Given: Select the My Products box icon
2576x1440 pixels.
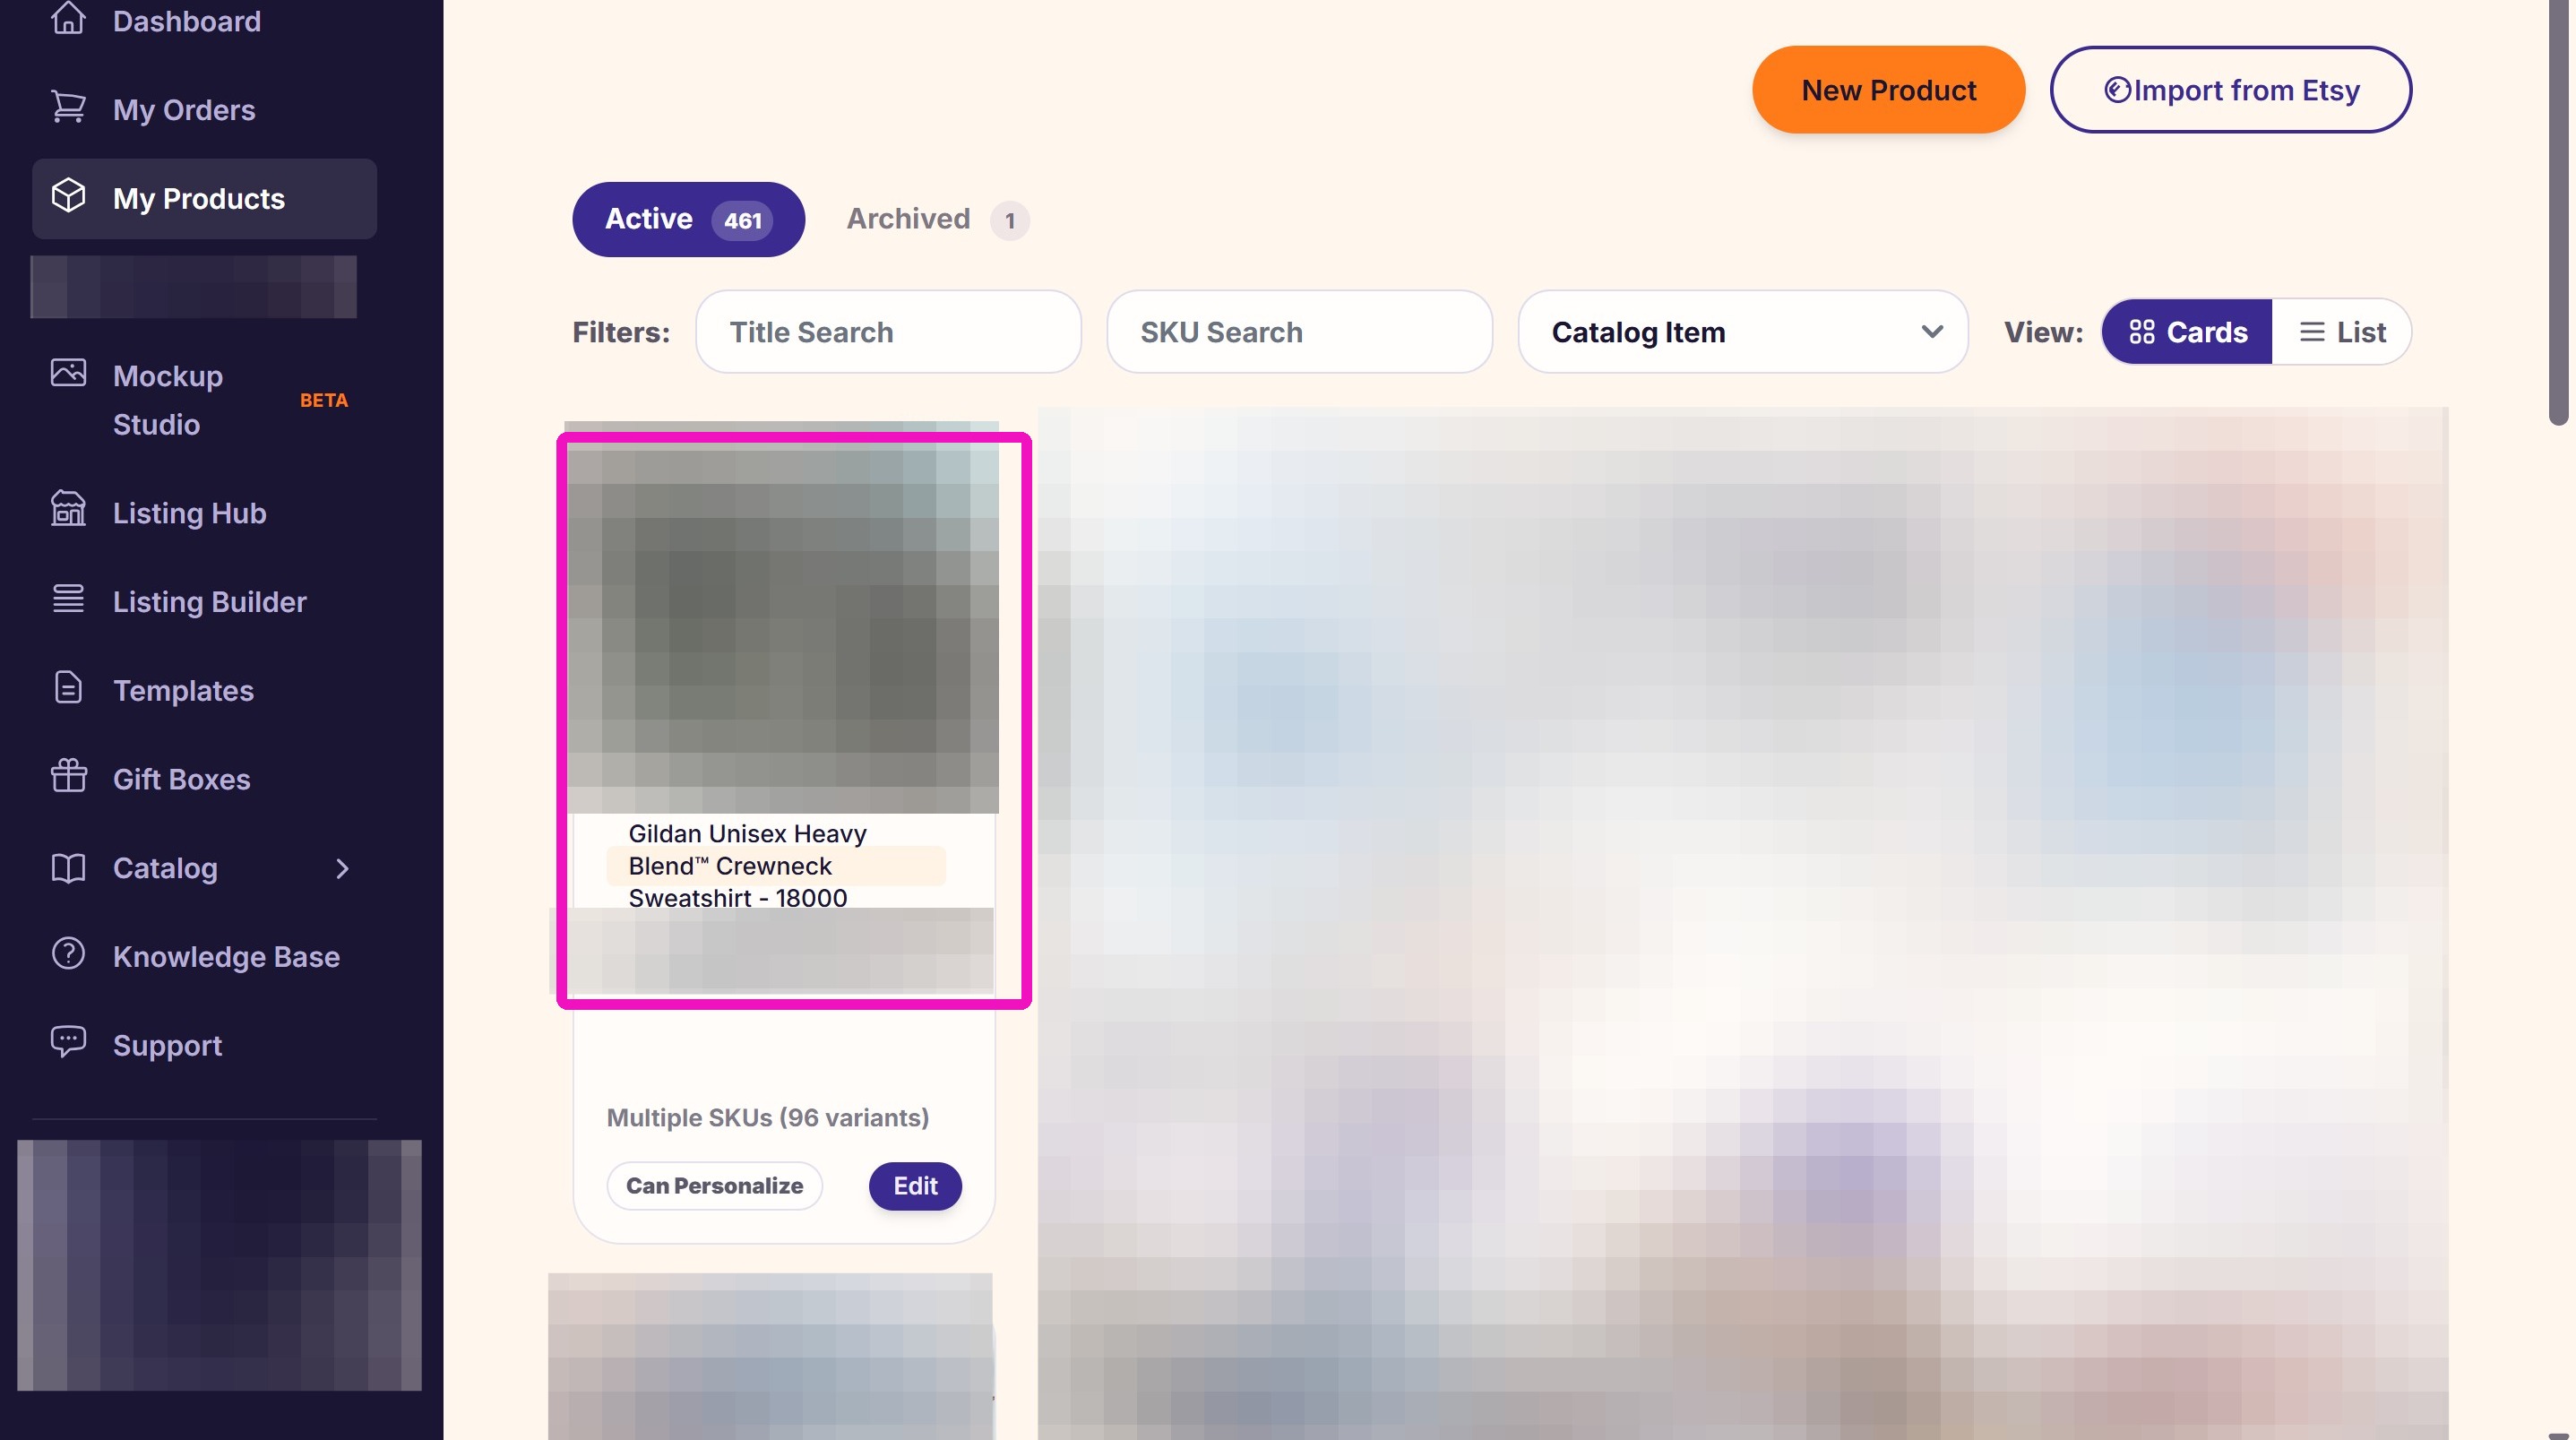Looking at the screenshot, I should click(68, 196).
